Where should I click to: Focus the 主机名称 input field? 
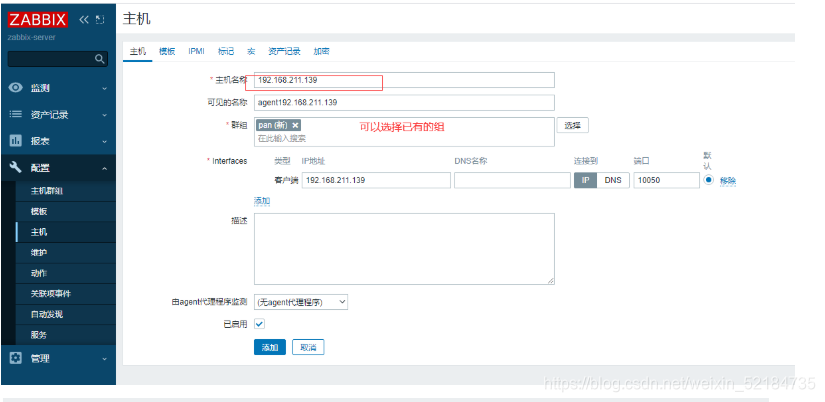point(404,80)
